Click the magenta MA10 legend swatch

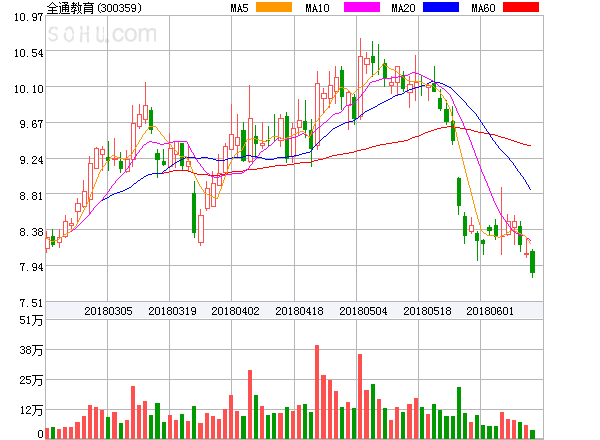362,7
